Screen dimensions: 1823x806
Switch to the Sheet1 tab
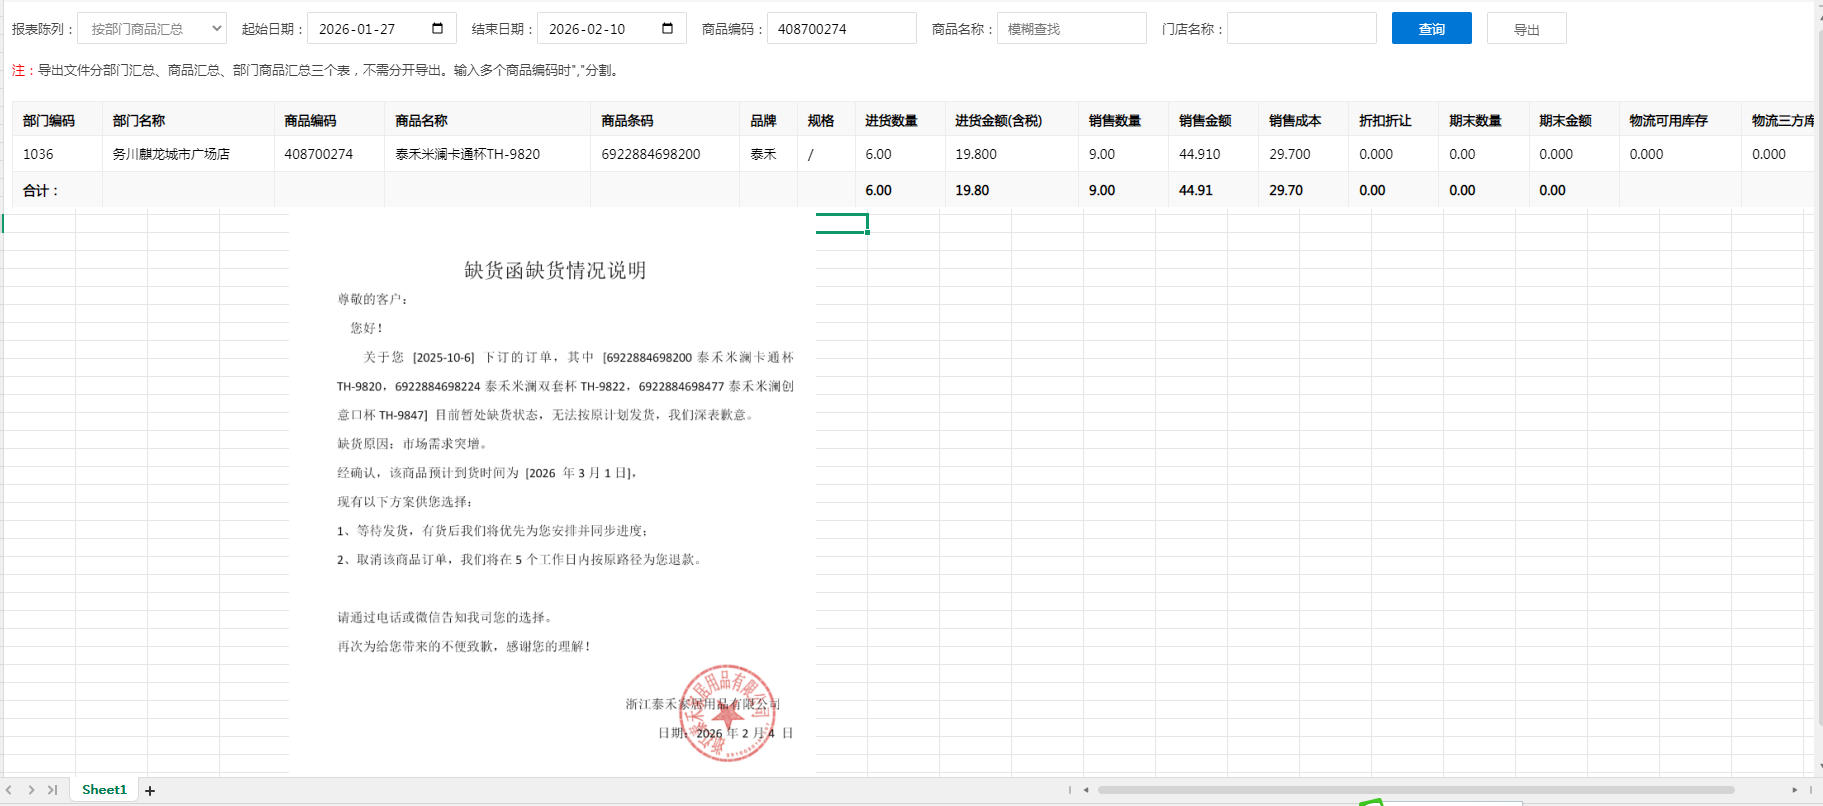point(104,790)
